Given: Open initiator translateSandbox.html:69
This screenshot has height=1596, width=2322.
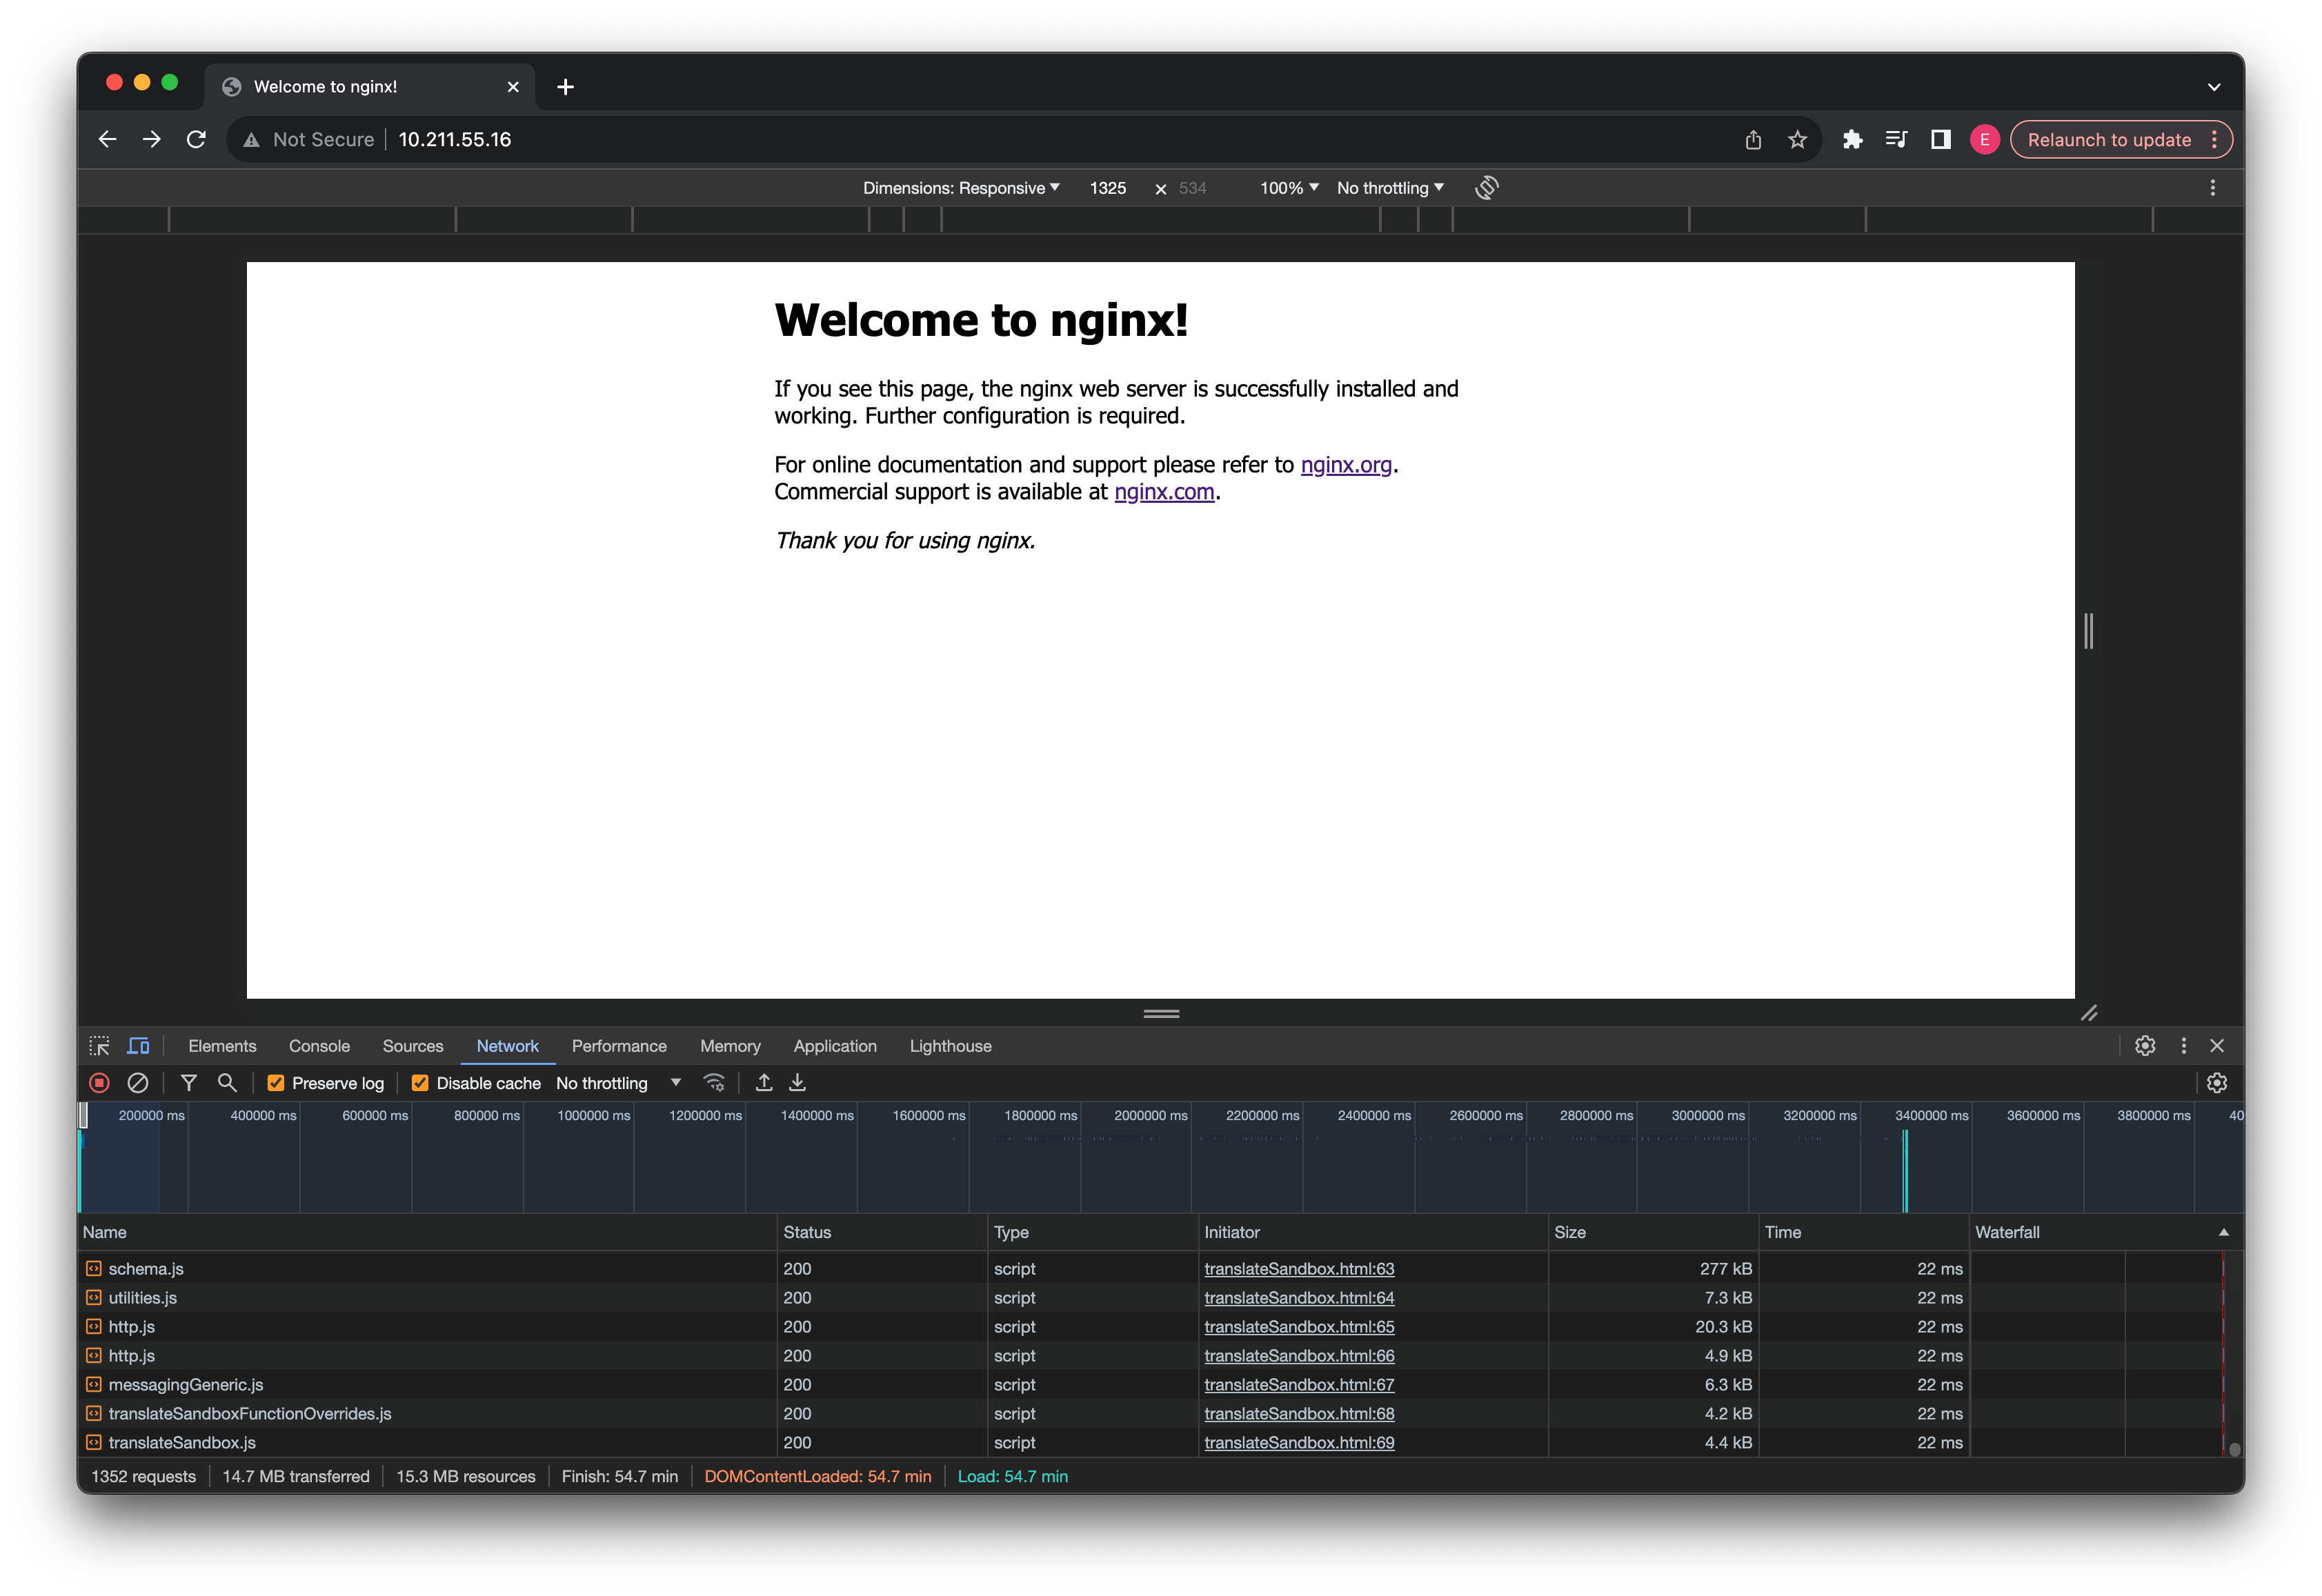Looking at the screenshot, I should (x=1299, y=1443).
